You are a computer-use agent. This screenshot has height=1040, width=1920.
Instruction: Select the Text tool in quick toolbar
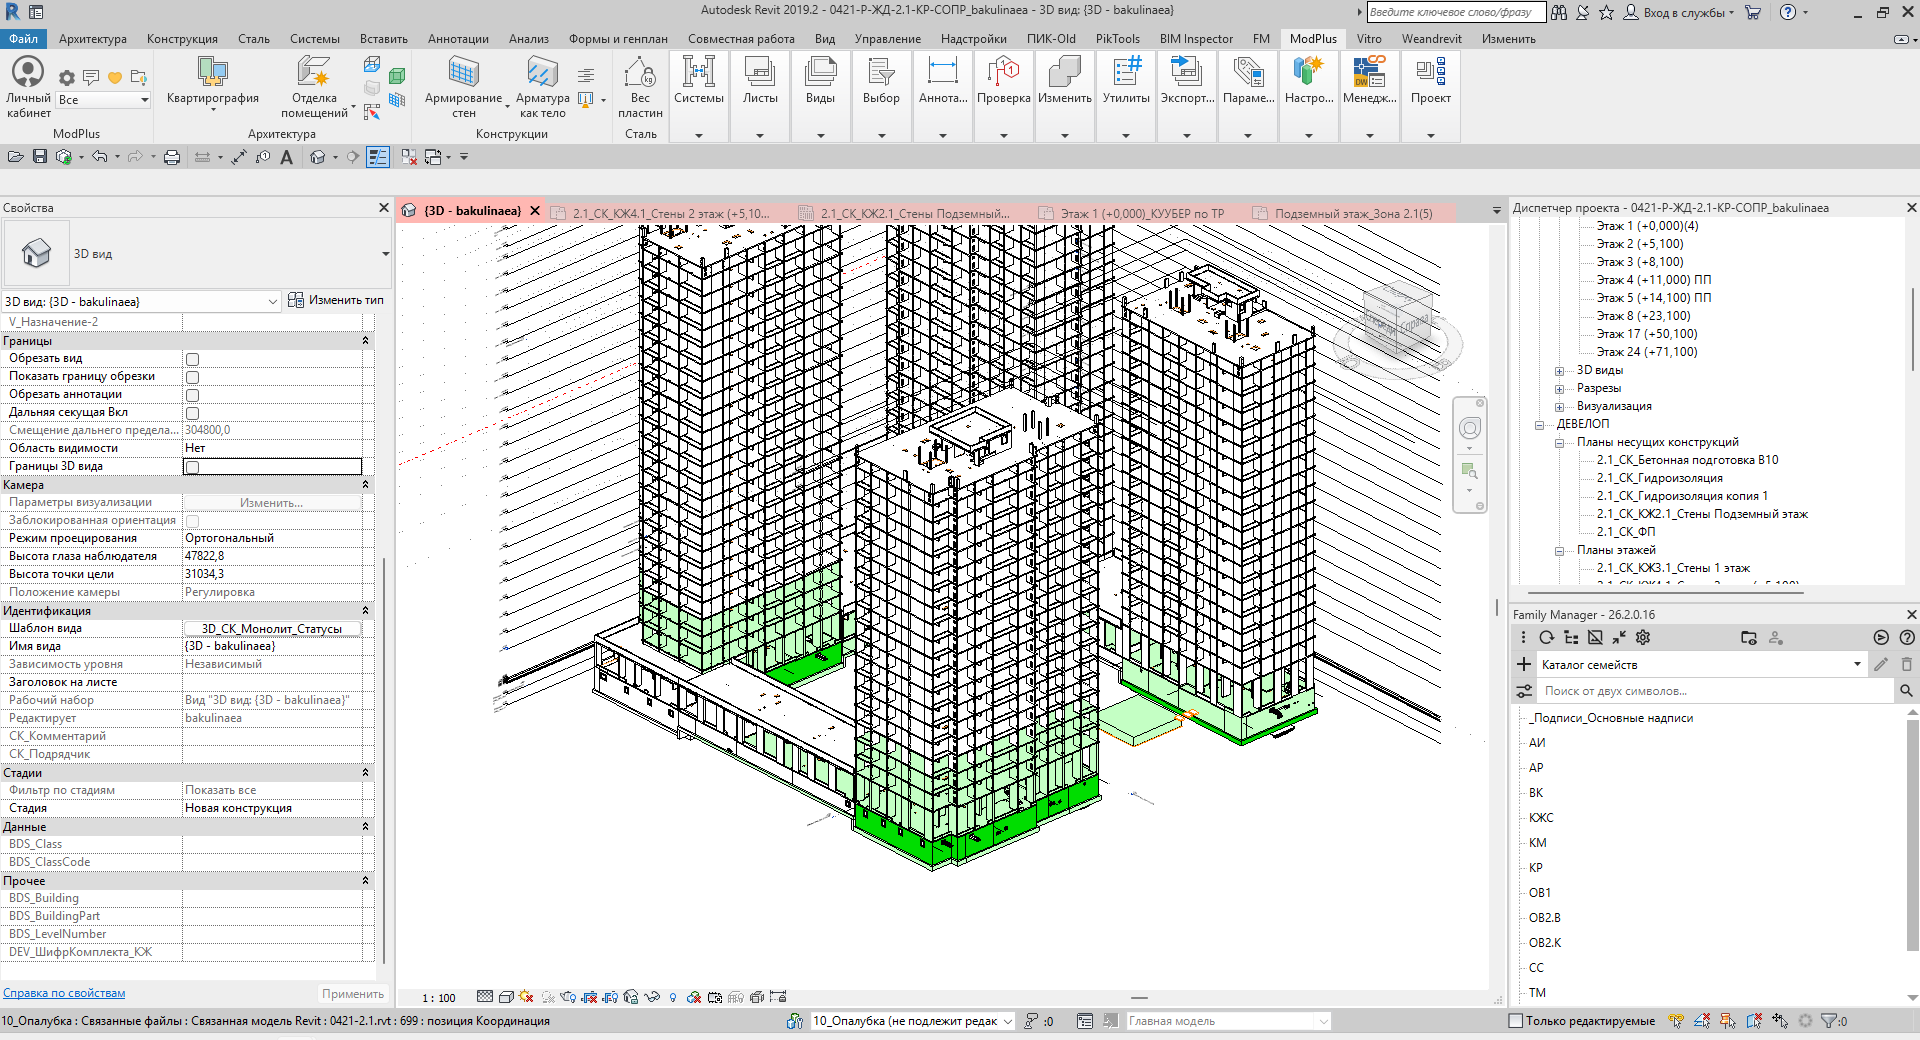point(287,157)
